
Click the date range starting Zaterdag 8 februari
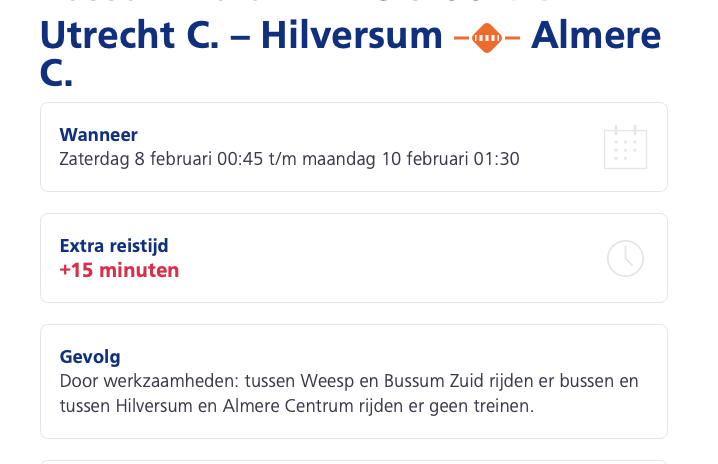[x=289, y=159]
